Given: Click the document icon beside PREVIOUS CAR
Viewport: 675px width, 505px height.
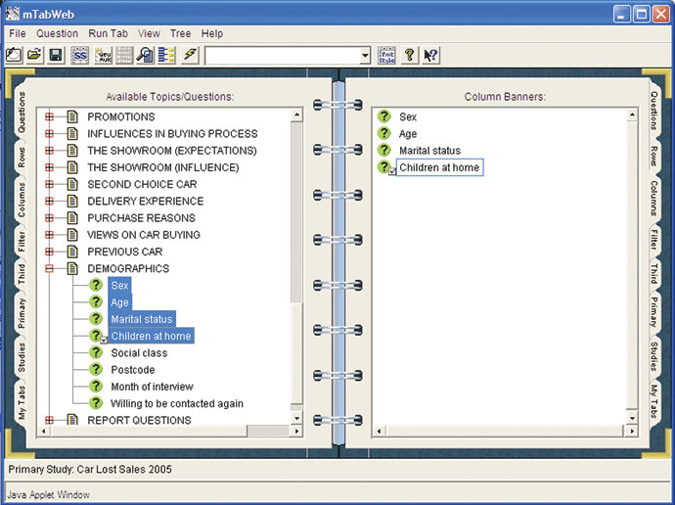Looking at the screenshot, I should coord(72,251).
